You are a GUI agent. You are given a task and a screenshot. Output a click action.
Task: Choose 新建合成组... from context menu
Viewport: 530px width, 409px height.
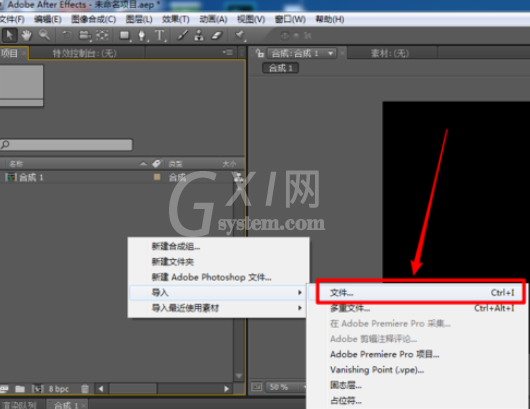(218, 246)
